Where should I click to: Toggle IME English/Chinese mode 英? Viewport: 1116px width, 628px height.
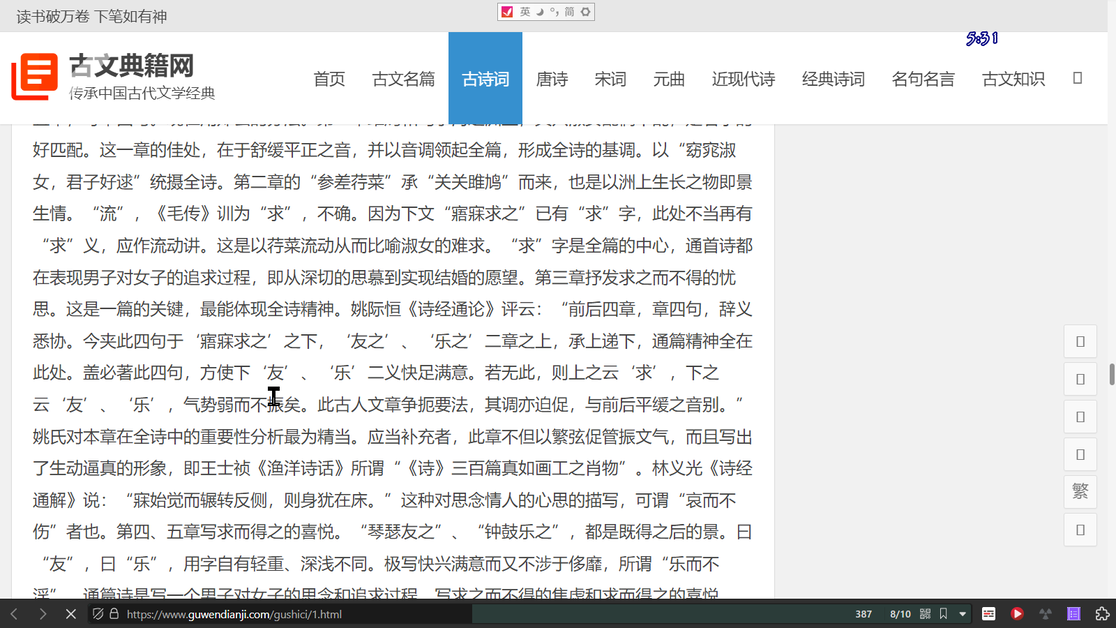(525, 12)
